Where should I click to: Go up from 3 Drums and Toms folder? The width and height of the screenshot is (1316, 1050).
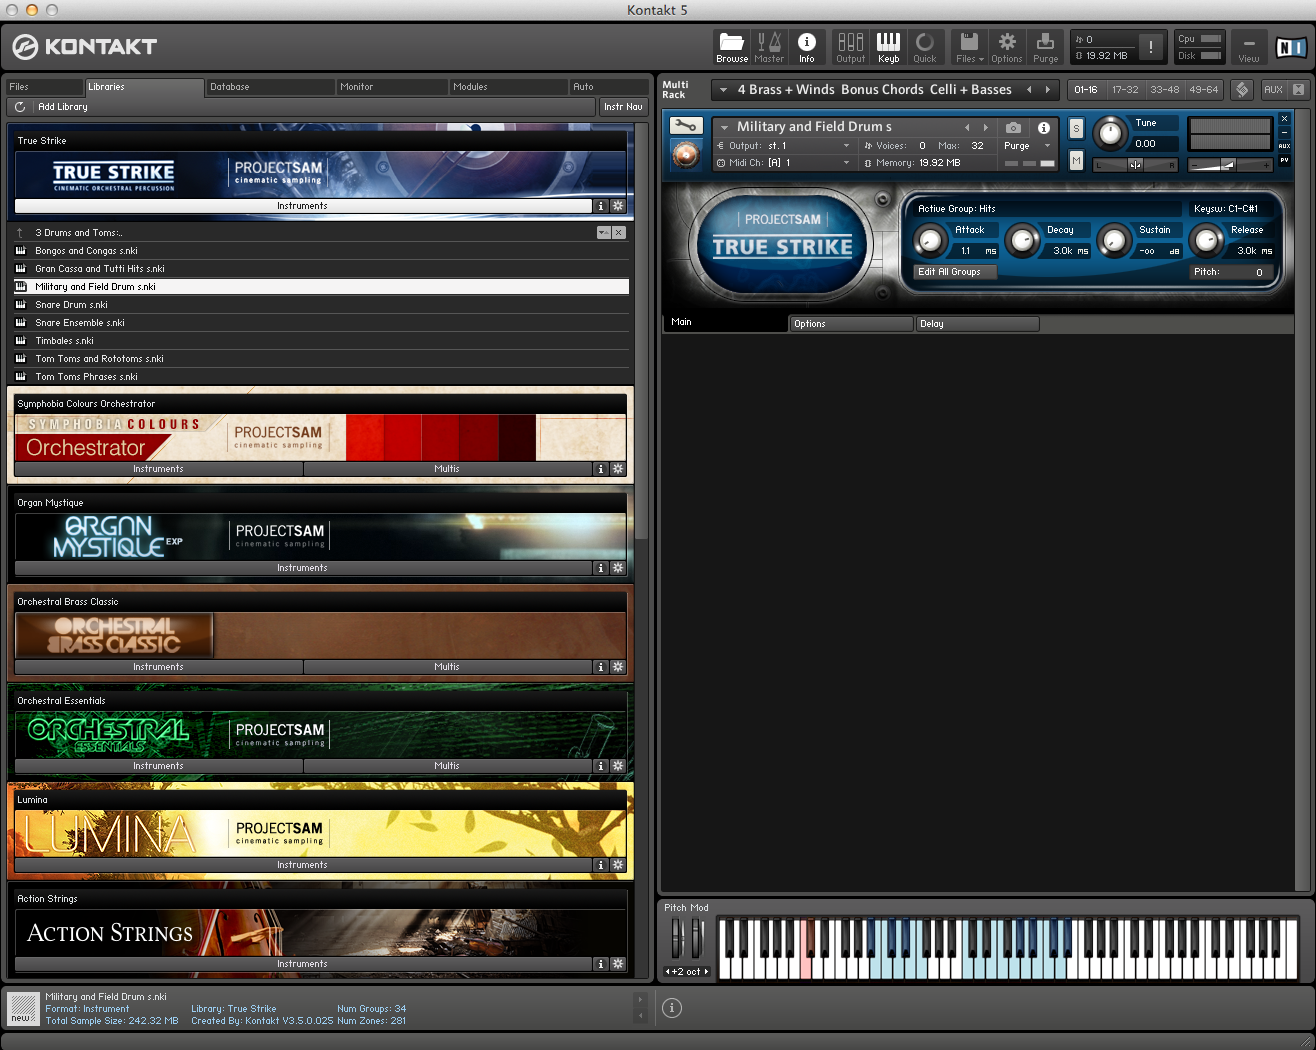19,233
